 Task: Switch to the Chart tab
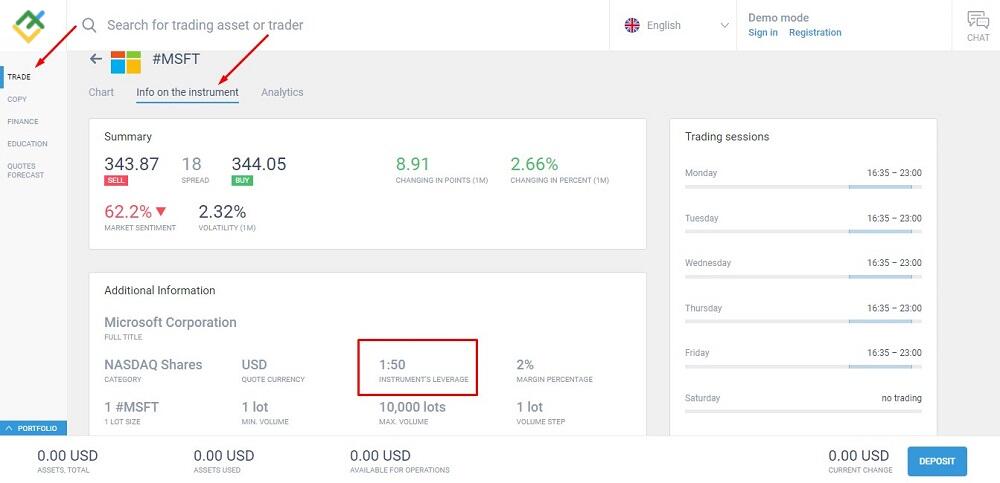tap(101, 93)
